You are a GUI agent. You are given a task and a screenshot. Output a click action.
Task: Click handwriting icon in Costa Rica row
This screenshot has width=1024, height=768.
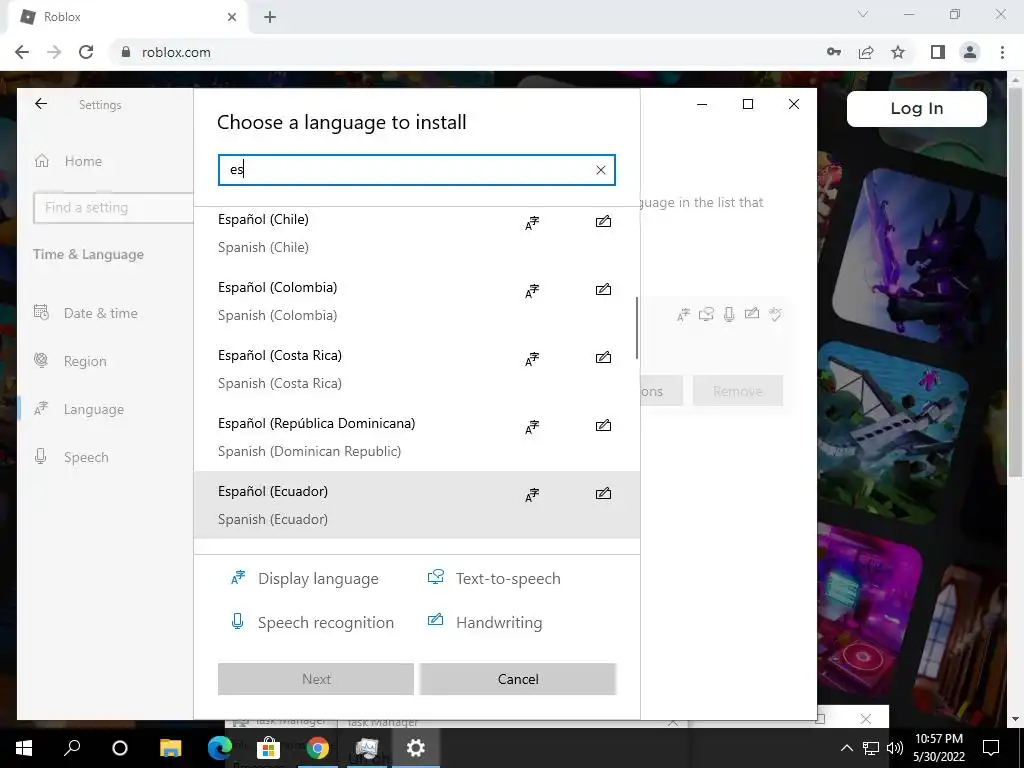click(603, 357)
